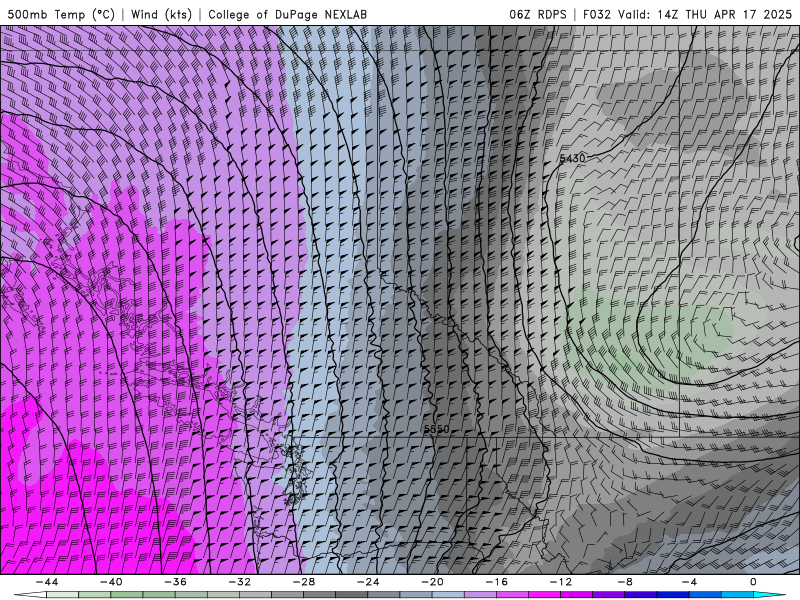Image resolution: width=800 pixels, height=600 pixels.
Task: Click 'College of DuPage NEXLAB' header text
Action: pyautogui.click(x=287, y=14)
